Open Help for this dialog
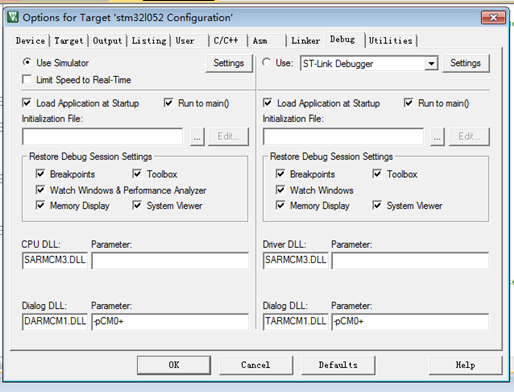The width and height of the screenshot is (514, 392). pyautogui.click(x=465, y=365)
